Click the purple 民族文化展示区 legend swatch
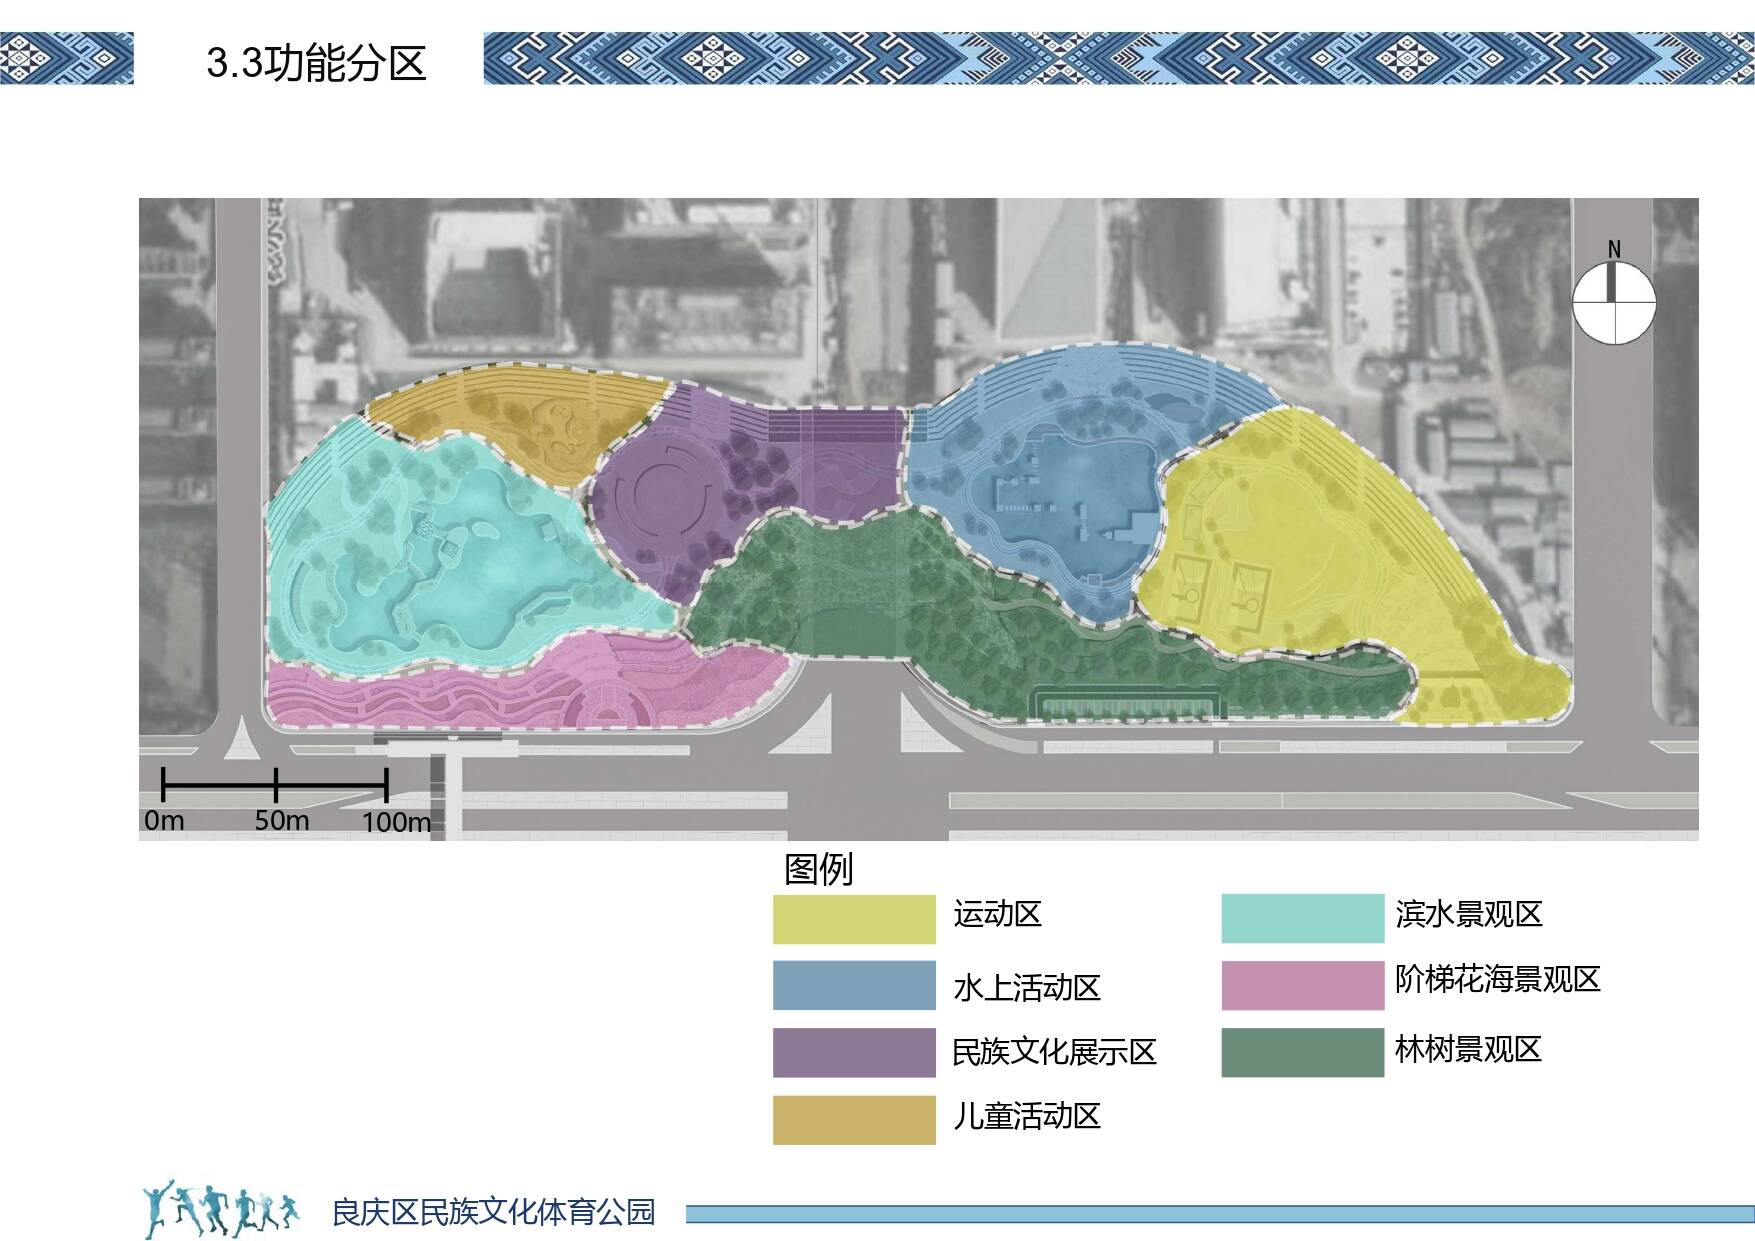Viewport: 1755px width, 1241px height. (x=854, y=1053)
